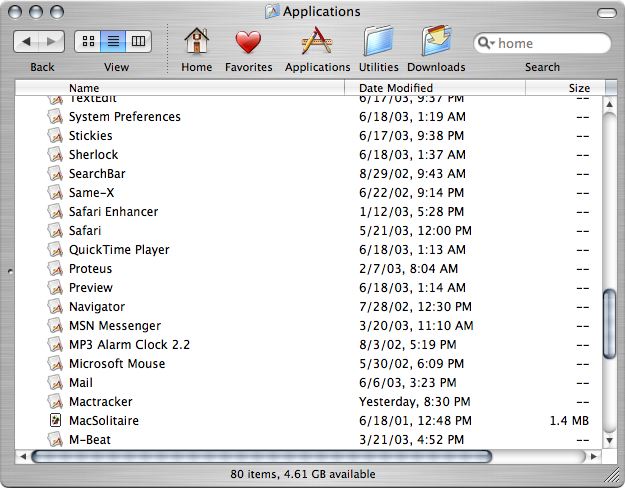Open search magnifier options dropdown

(486, 43)
